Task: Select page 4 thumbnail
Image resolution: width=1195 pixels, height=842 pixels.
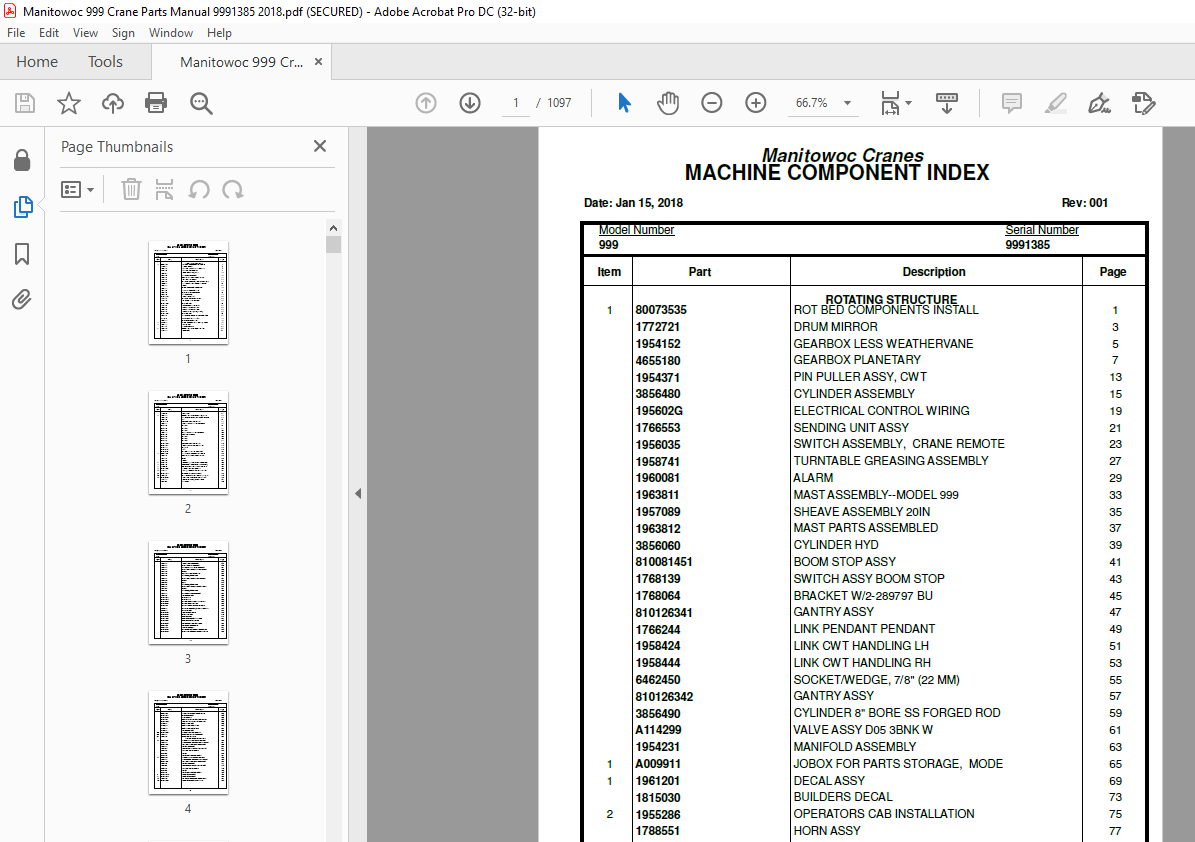Action: 188,743
